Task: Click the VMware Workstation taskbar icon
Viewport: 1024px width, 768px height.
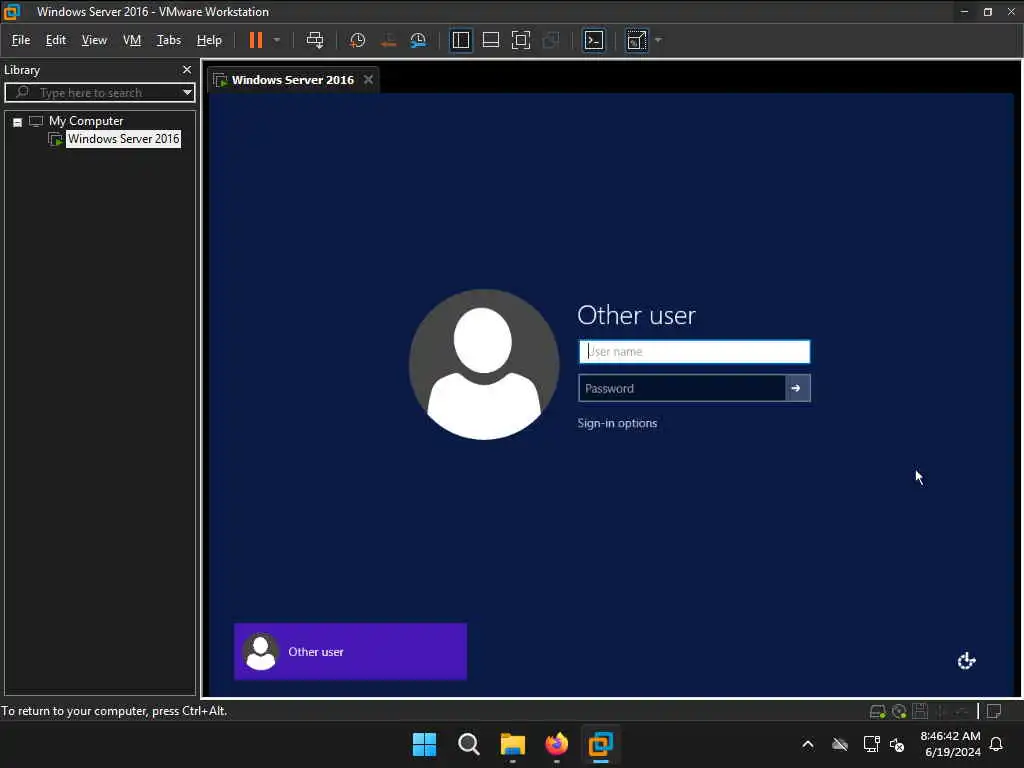Action: click(x=600, y=744)
